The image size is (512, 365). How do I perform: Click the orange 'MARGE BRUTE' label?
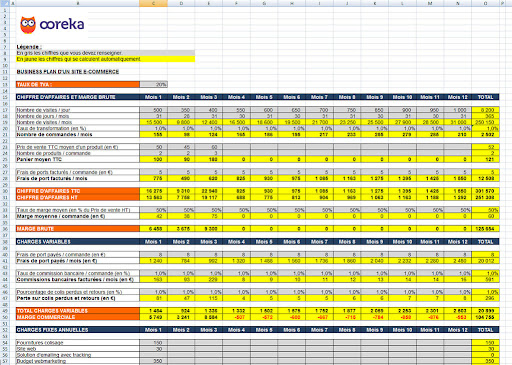pos(78,229)
